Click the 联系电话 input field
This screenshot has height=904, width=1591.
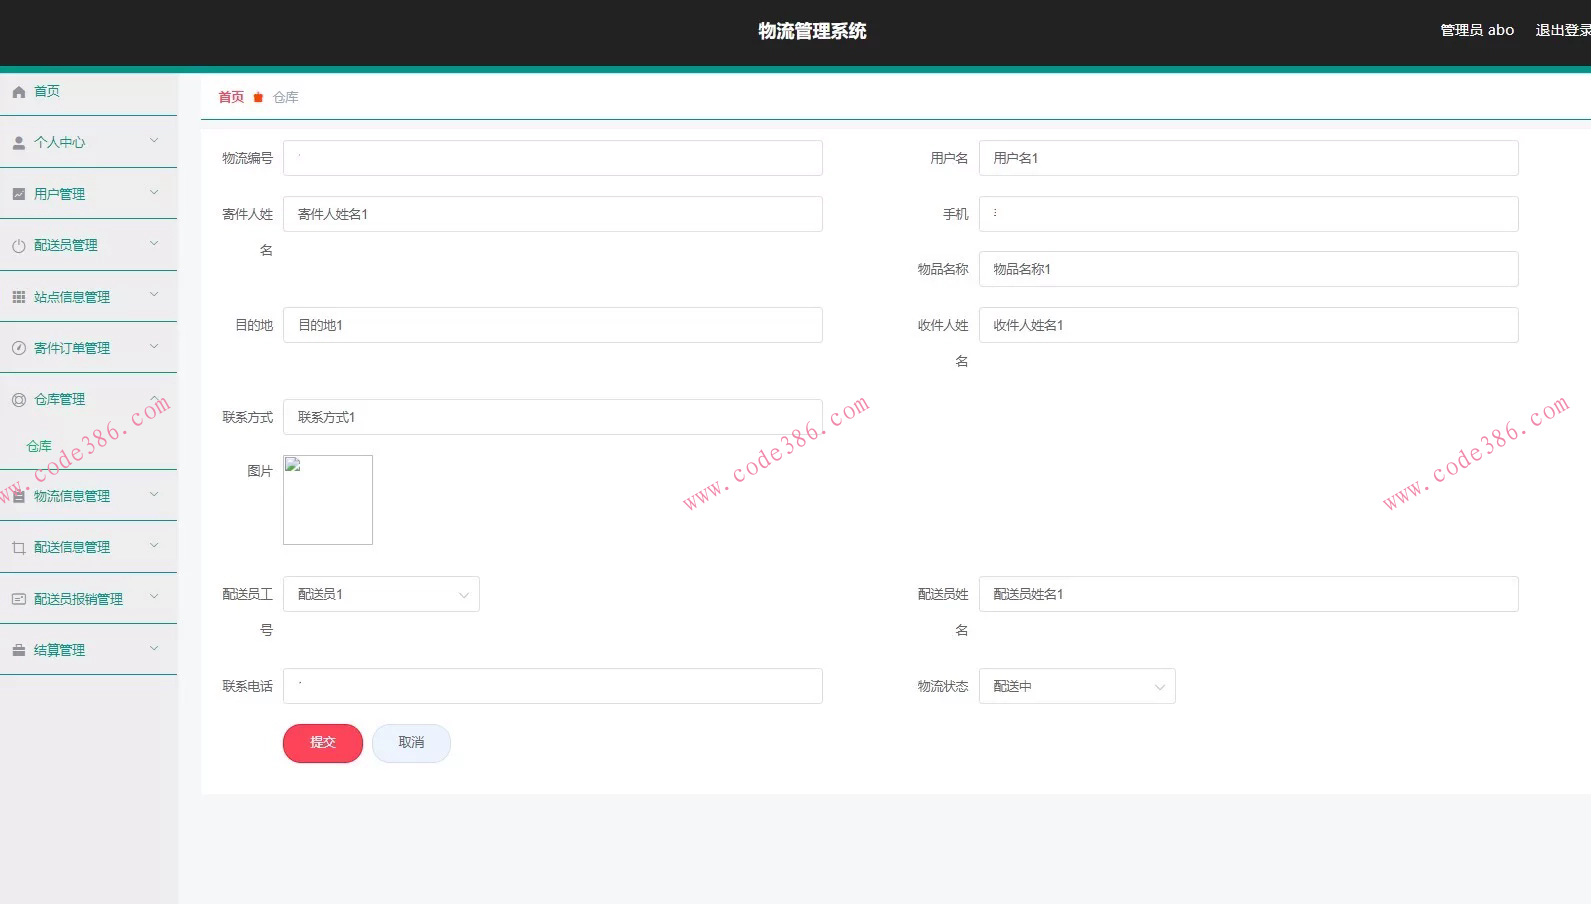tap(553, 686)
